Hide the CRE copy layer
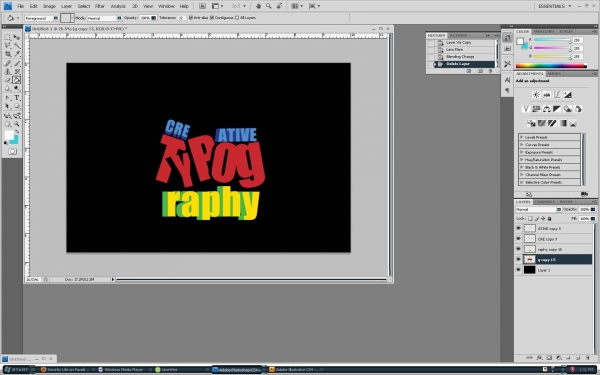 (x=518, y=238)
